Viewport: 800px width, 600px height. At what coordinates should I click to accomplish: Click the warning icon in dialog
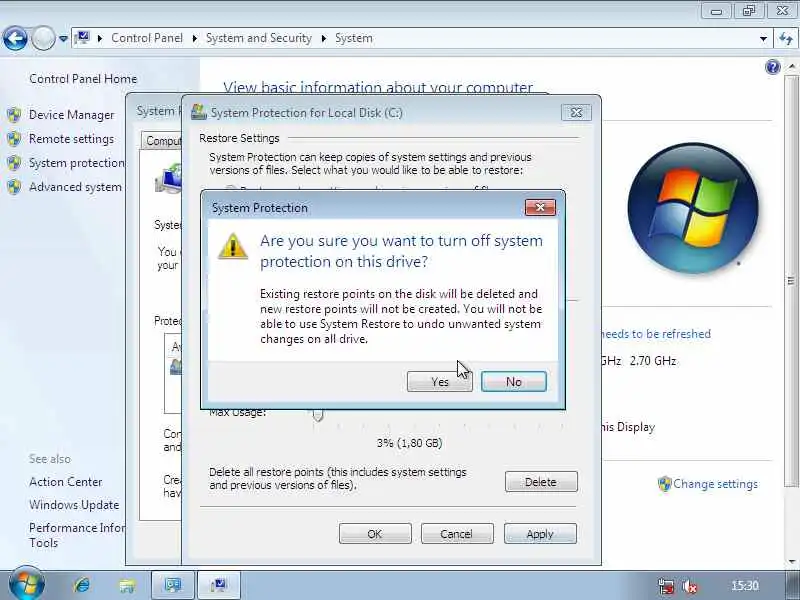click(x=233, y=246)
